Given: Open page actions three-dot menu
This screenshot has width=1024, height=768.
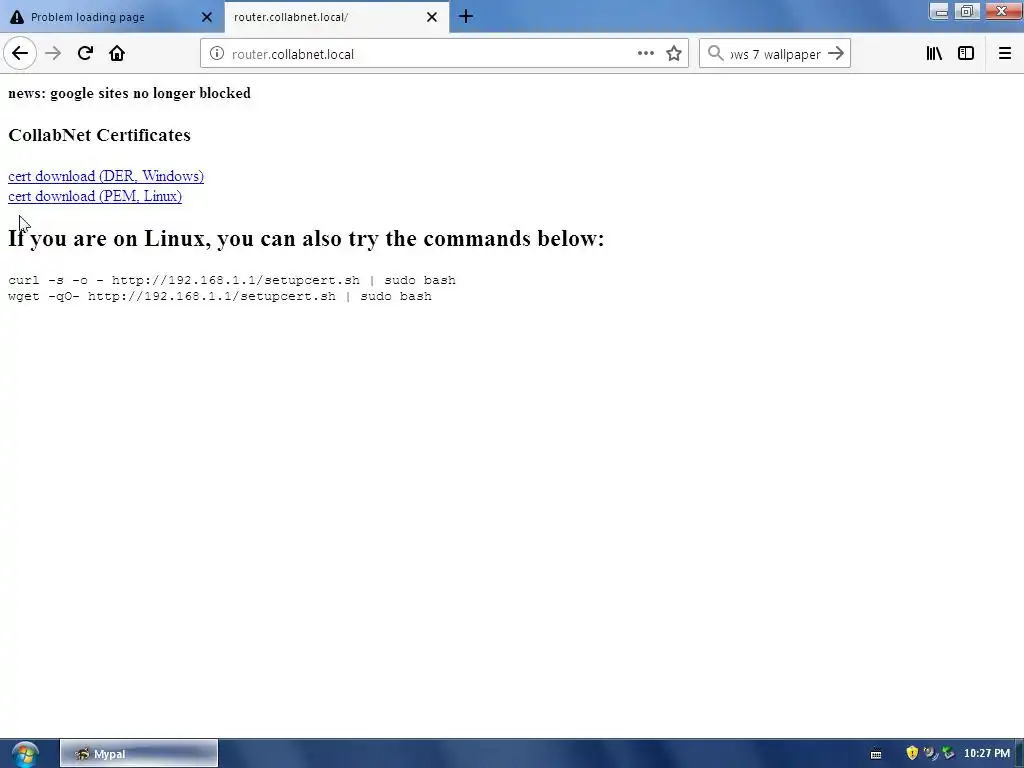Looking at the screenshot, I should coord(646,54).
